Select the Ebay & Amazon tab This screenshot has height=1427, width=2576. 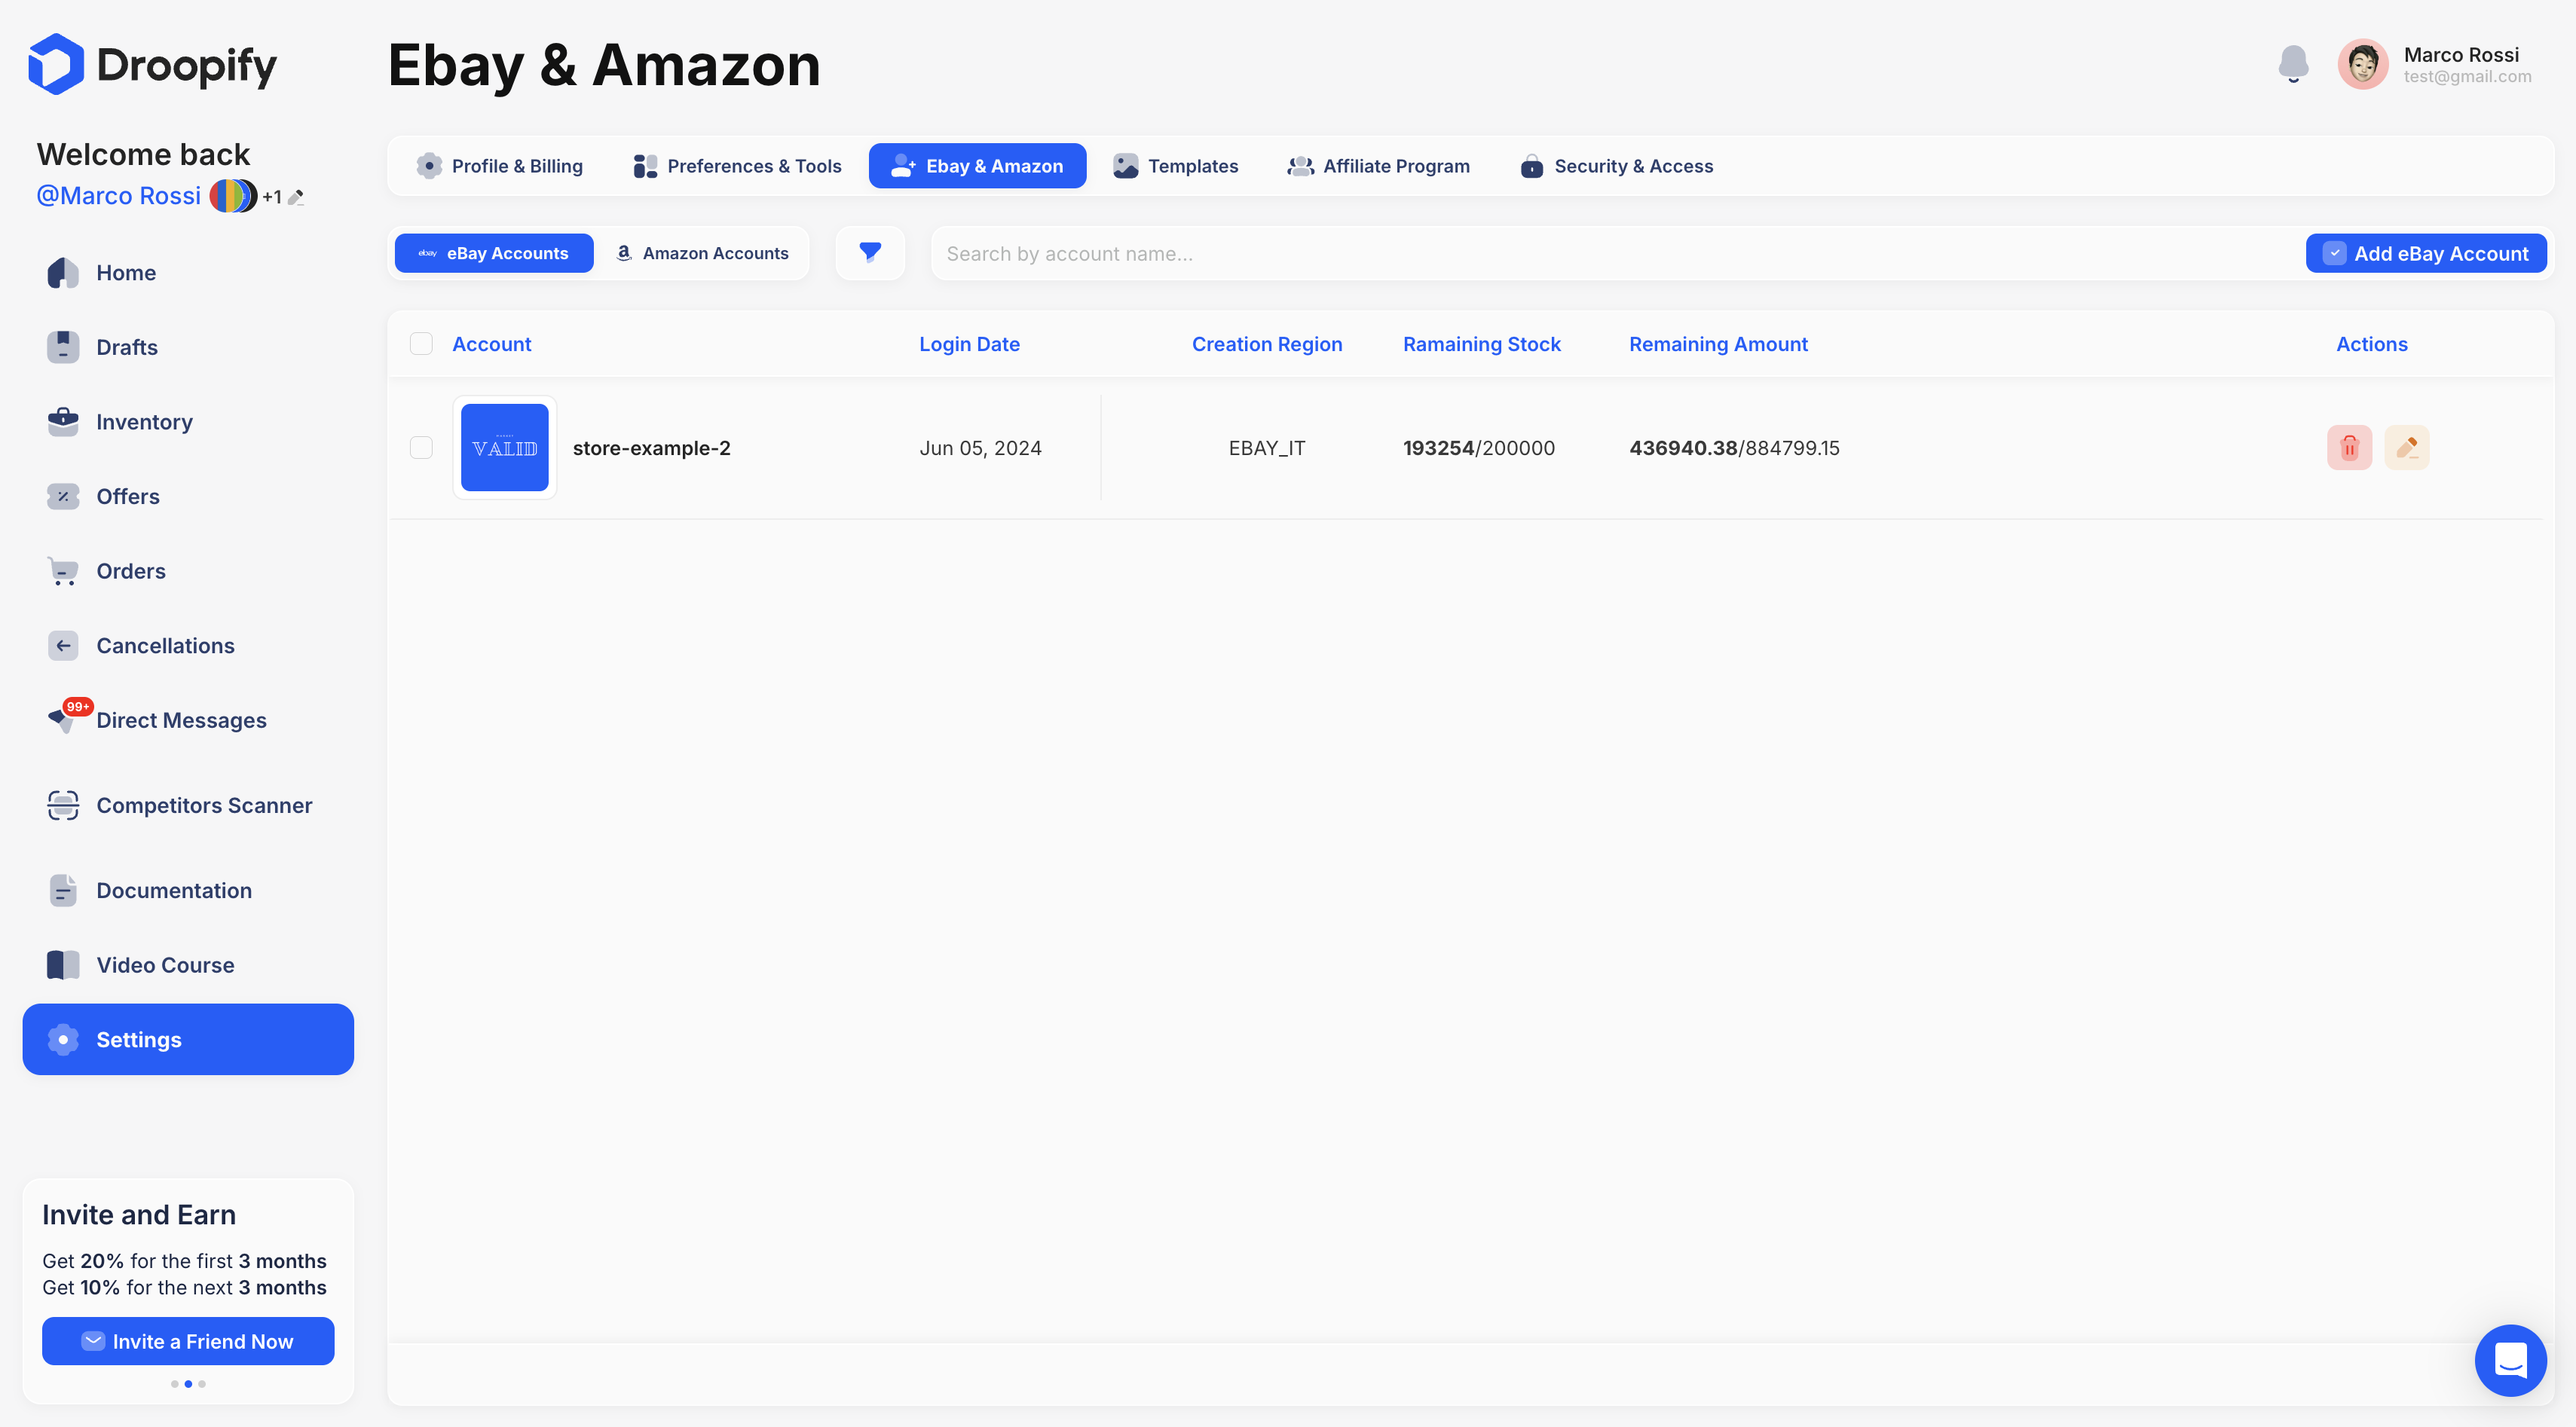coord(977,166)
